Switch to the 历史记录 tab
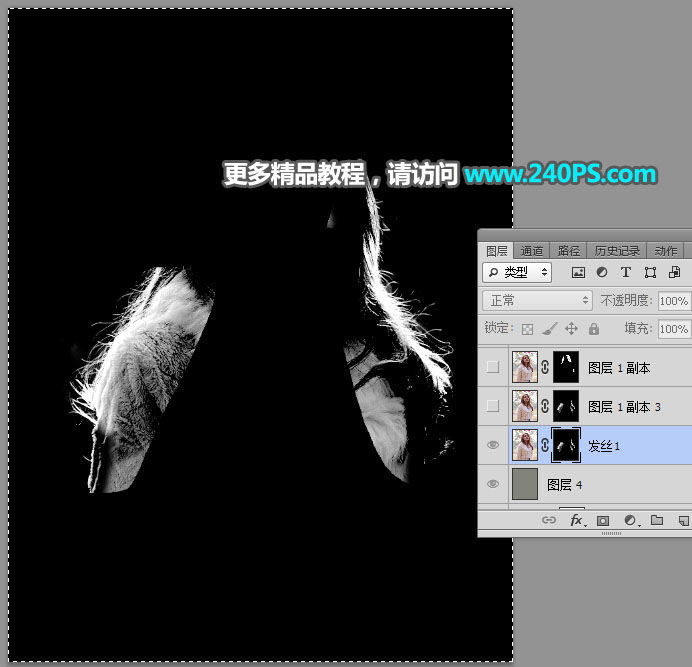 (617, 251)
